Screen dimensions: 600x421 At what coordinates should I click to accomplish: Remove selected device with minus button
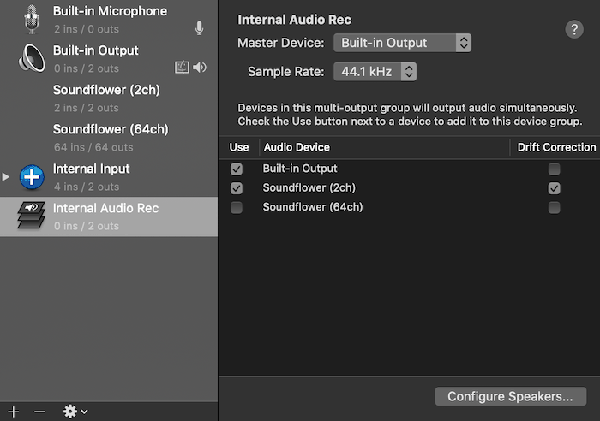(39, 412)
